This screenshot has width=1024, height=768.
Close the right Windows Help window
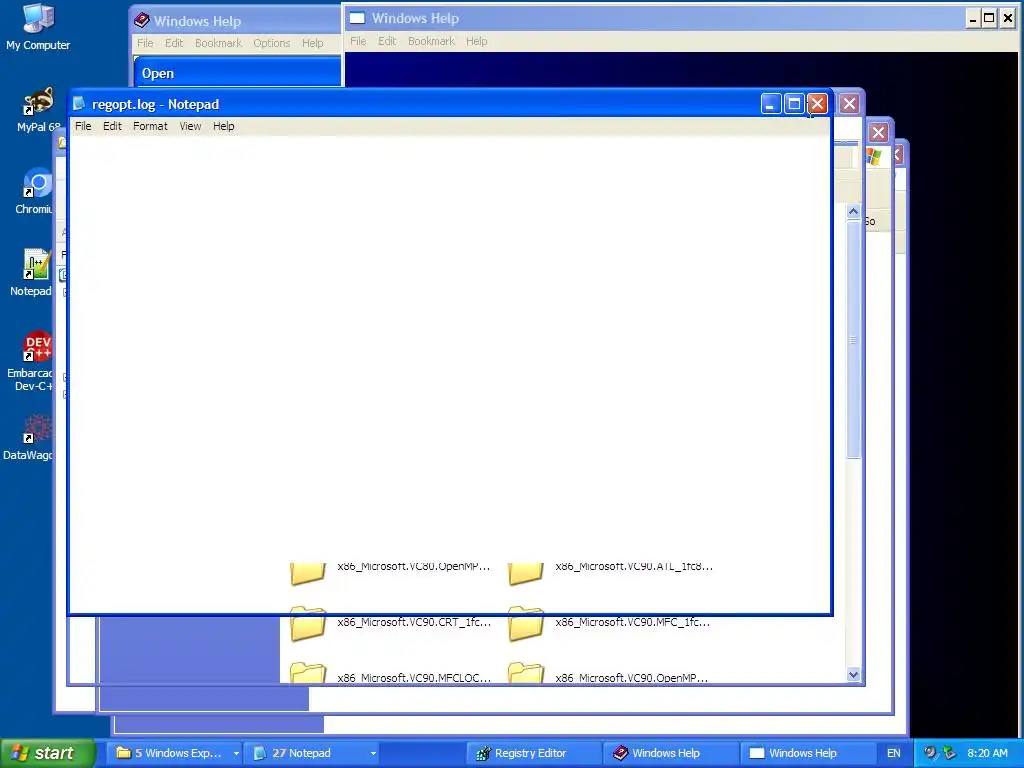point(1008,18)
